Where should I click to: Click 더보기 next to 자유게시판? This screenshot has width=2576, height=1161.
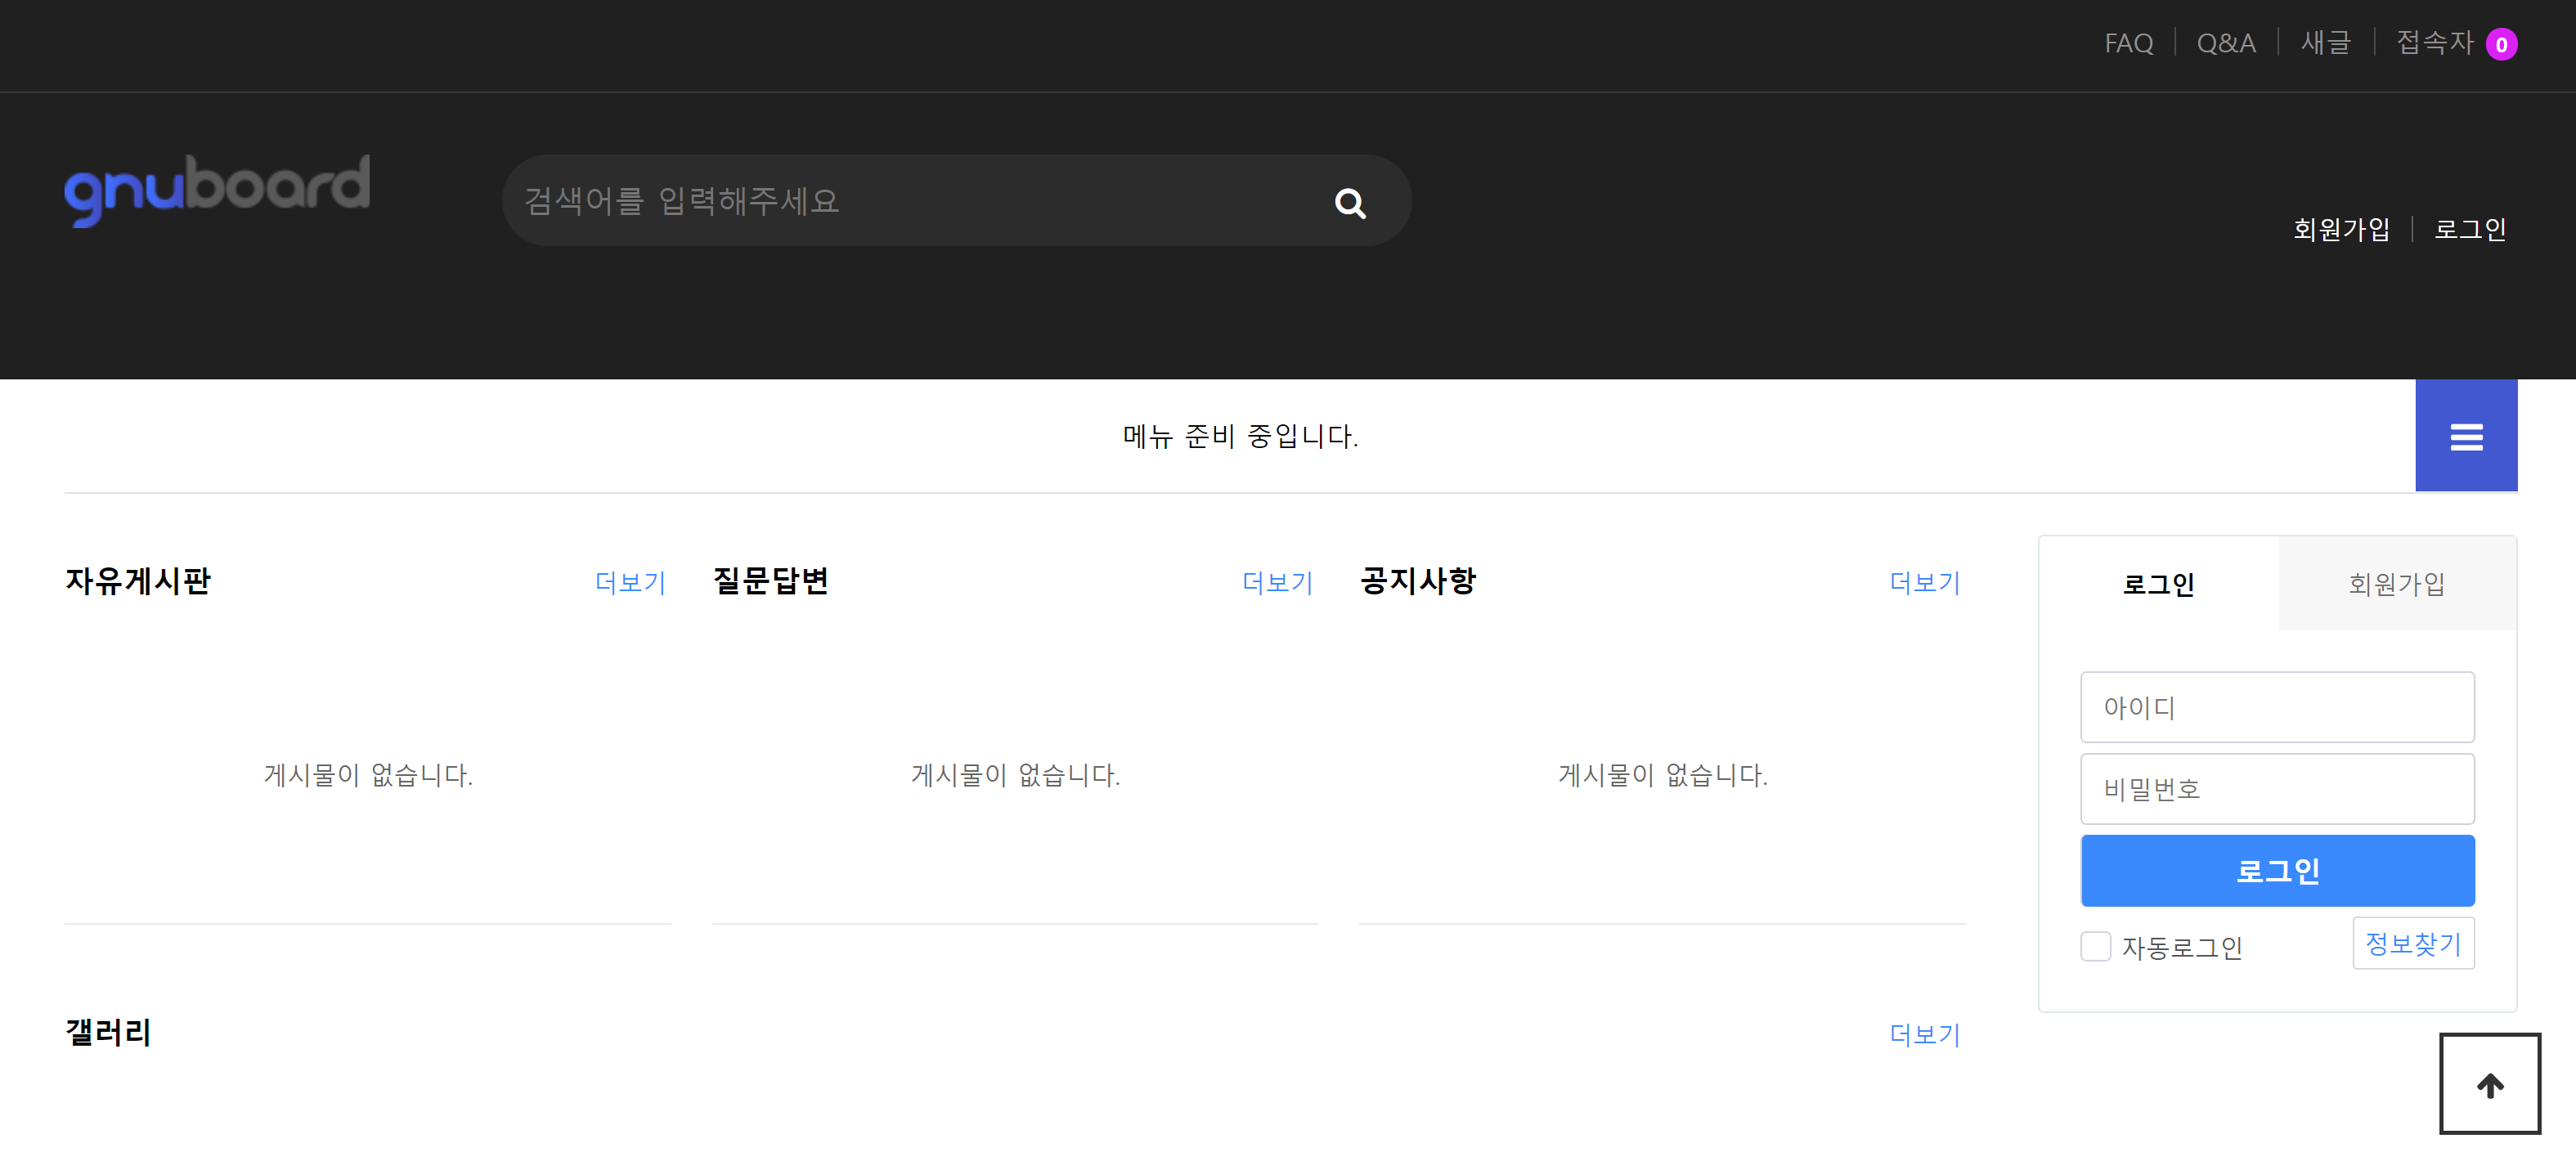(x=629, y=582)
